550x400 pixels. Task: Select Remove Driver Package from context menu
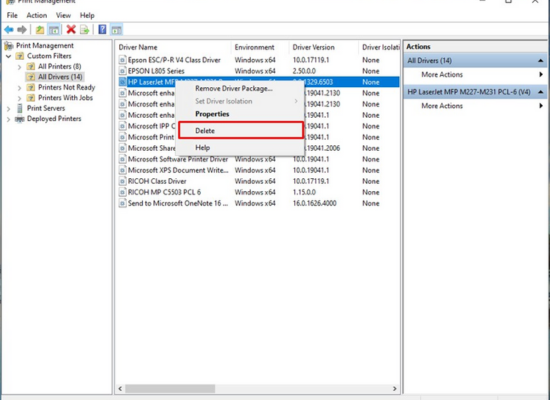point(234,88)
